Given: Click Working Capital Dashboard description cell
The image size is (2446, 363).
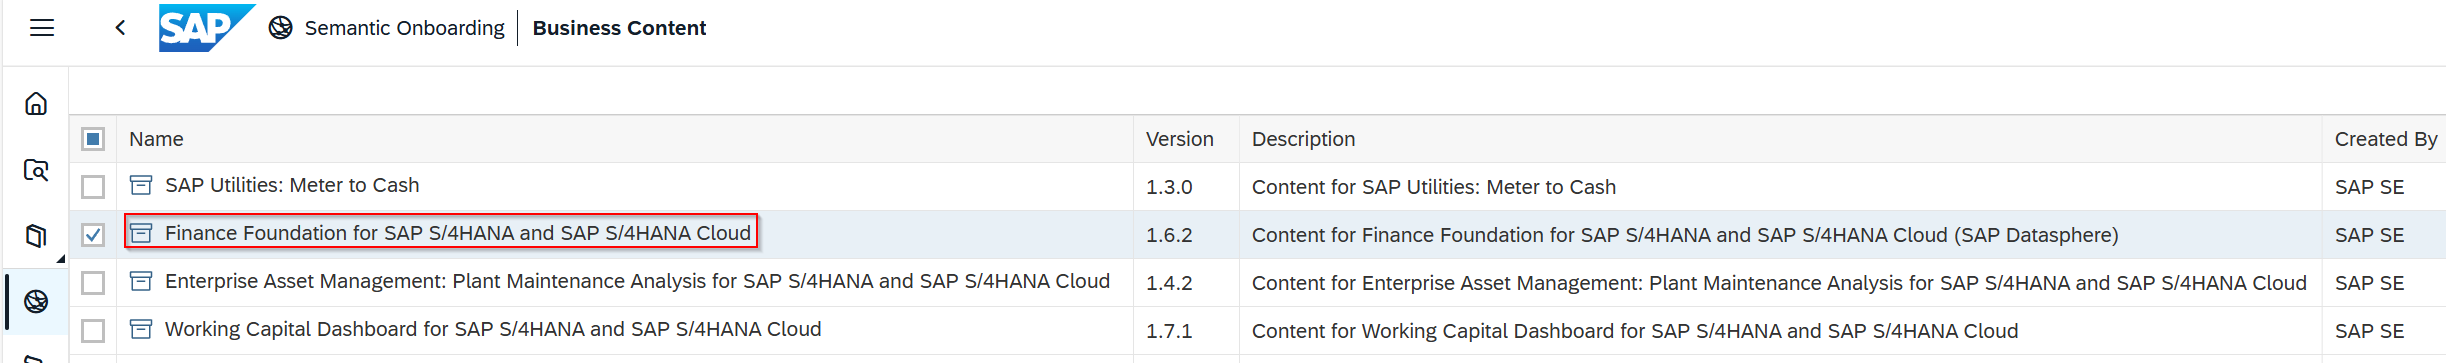Looking at the screenshot, I should 1635,331.
